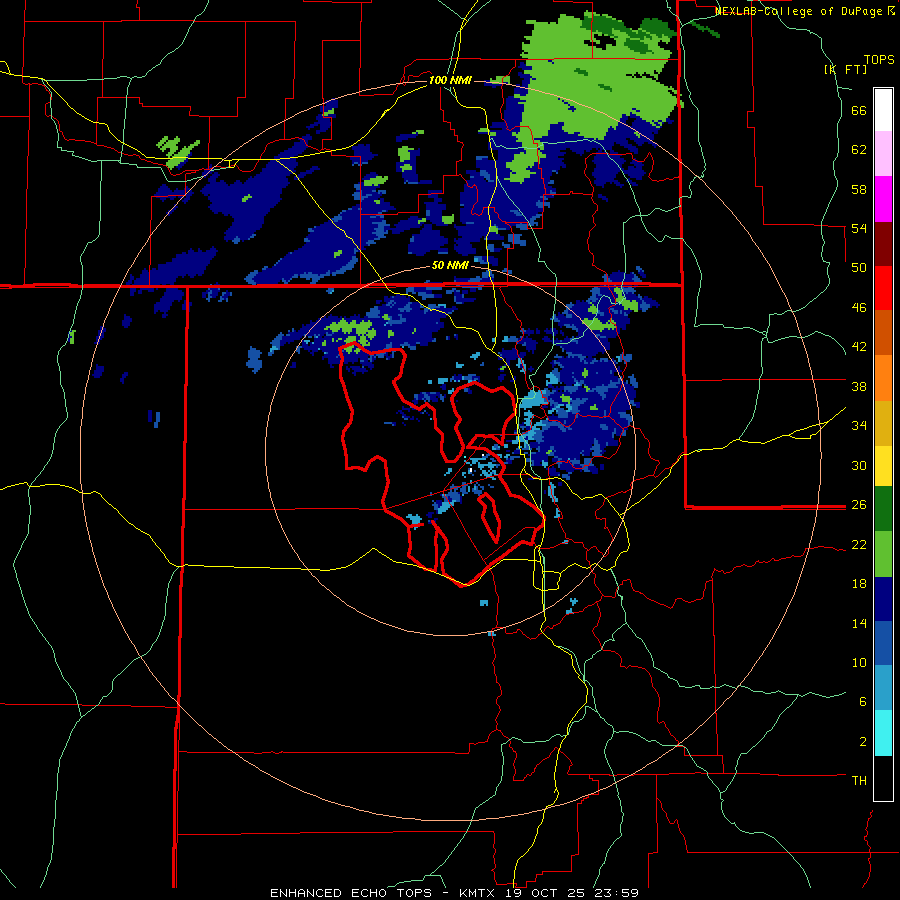Click the "100 NMI" range ring label
Viewport: 900px width, 900px height.
coord(450,80)
